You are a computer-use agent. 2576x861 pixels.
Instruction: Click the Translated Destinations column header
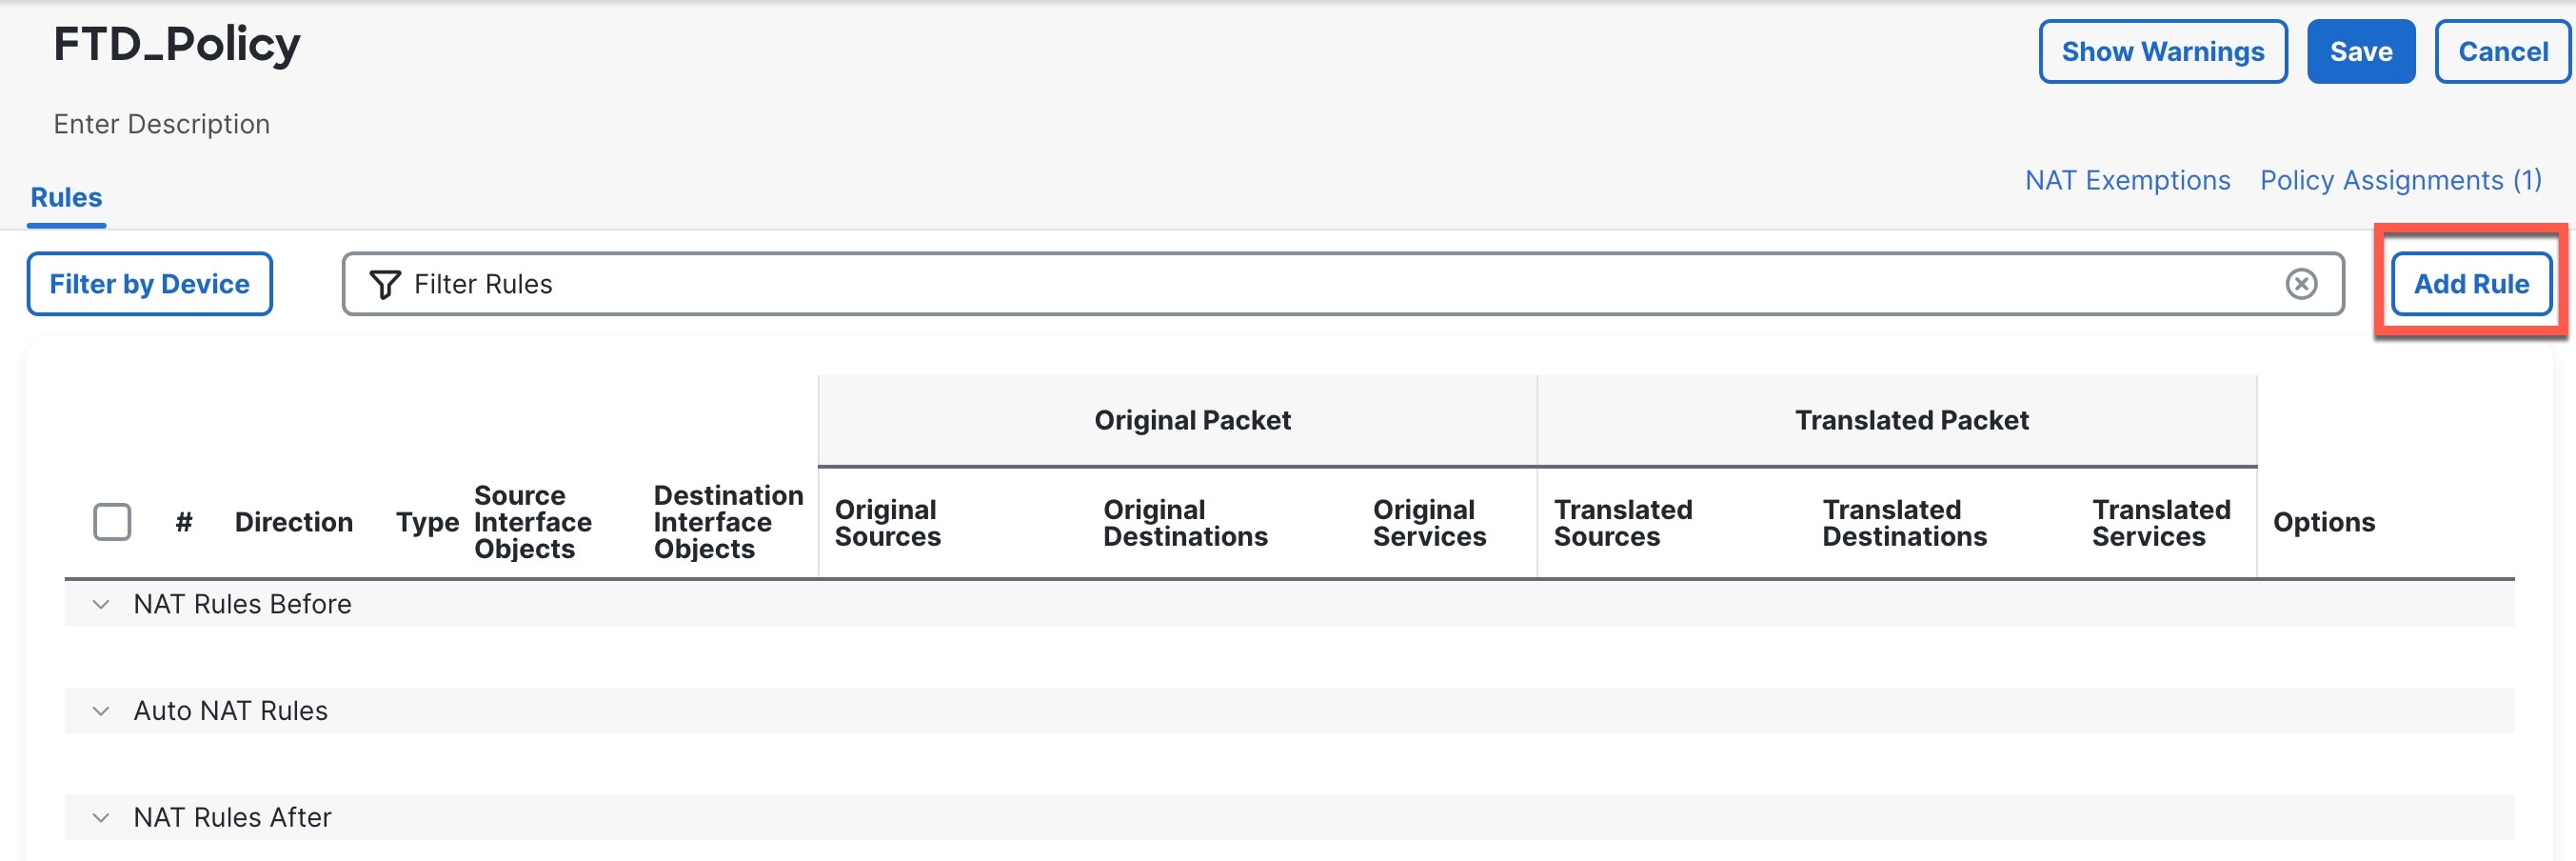coord(1904,523)
